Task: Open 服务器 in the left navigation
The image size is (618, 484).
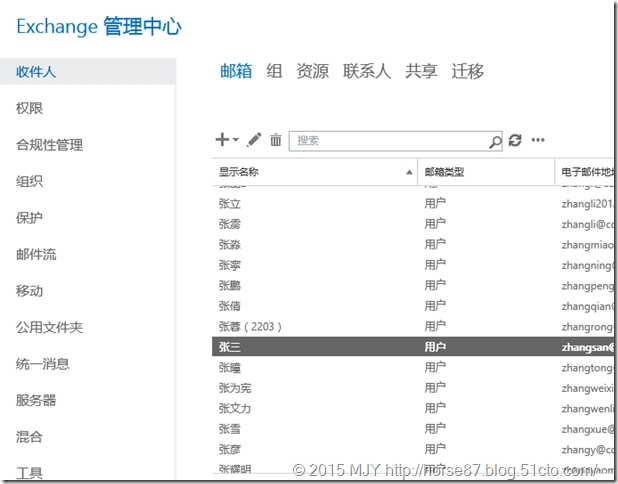Action: click(x=36, y=400)
